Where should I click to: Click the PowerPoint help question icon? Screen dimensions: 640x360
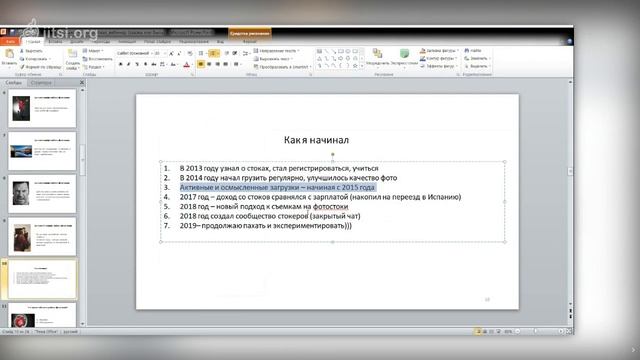coord(569,42)
